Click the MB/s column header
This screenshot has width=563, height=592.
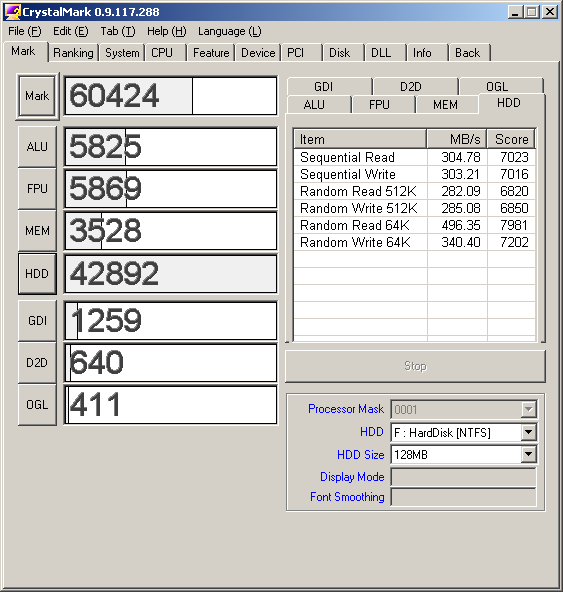[457, 139]
